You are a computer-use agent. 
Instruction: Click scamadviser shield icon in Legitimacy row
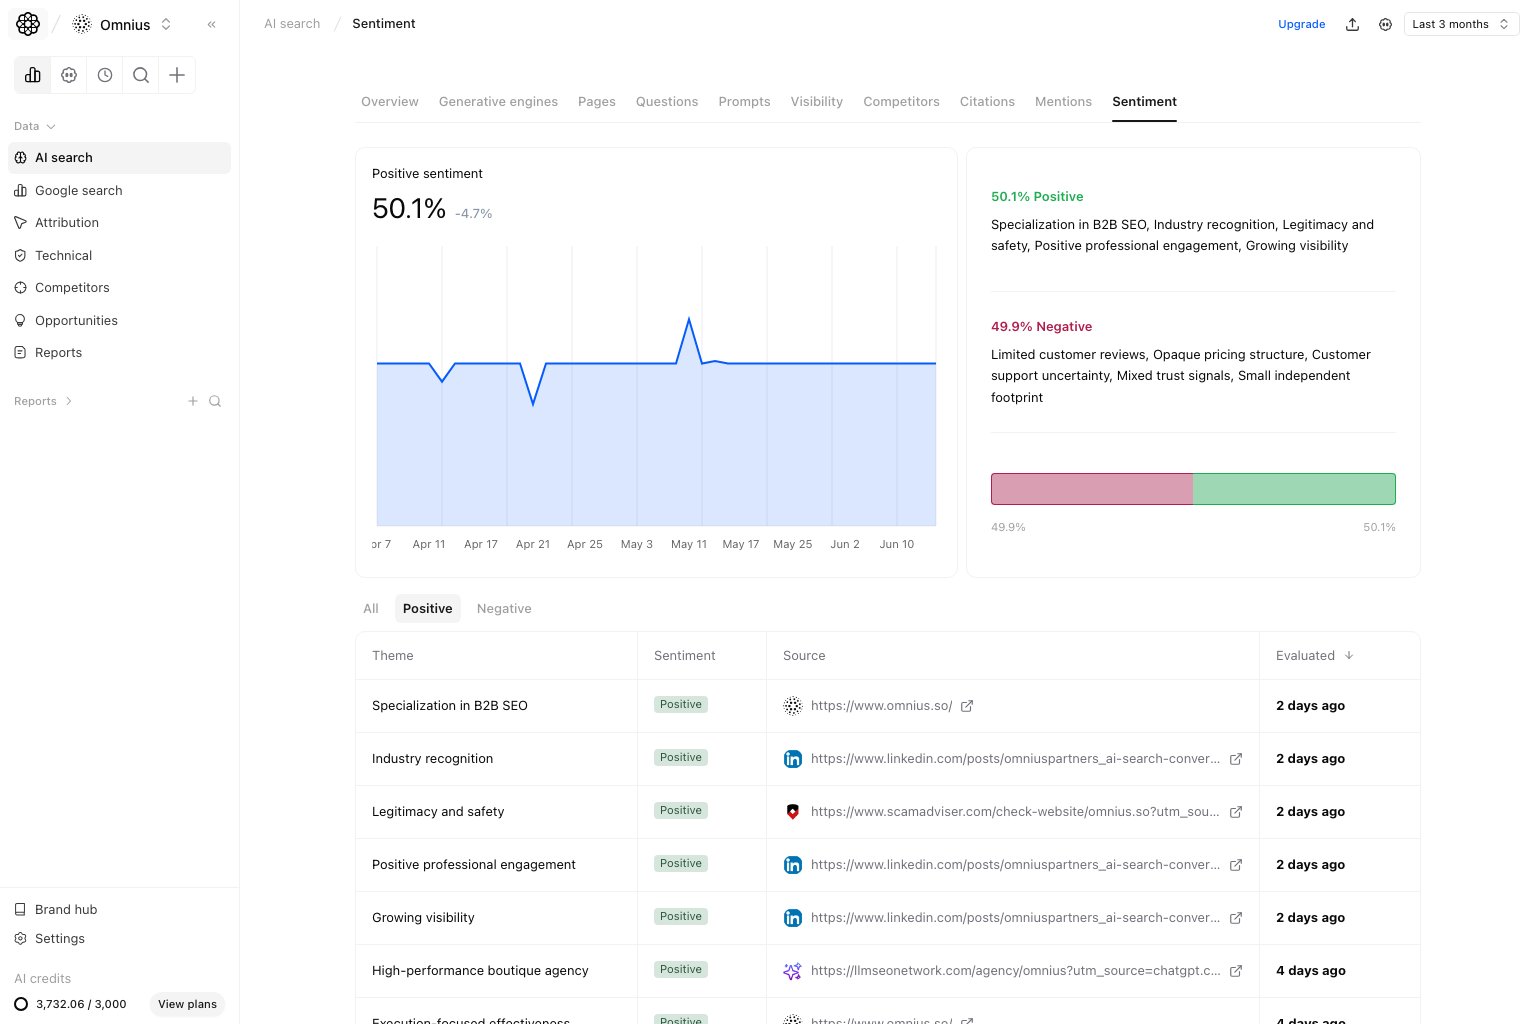793,812
